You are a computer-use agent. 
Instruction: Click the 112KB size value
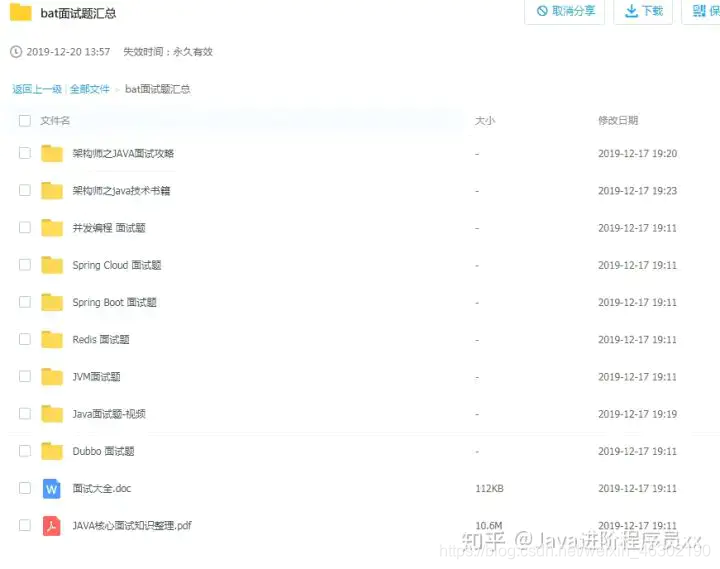tap(489, 488)
